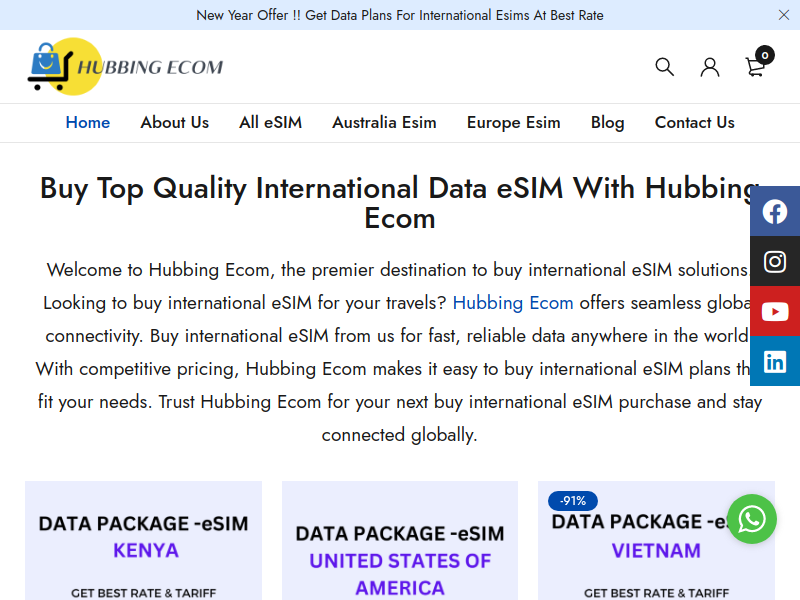Open the About Us page
Image resolution: width=800 pixels, height=600 pixels.
(x=174, y=122)
